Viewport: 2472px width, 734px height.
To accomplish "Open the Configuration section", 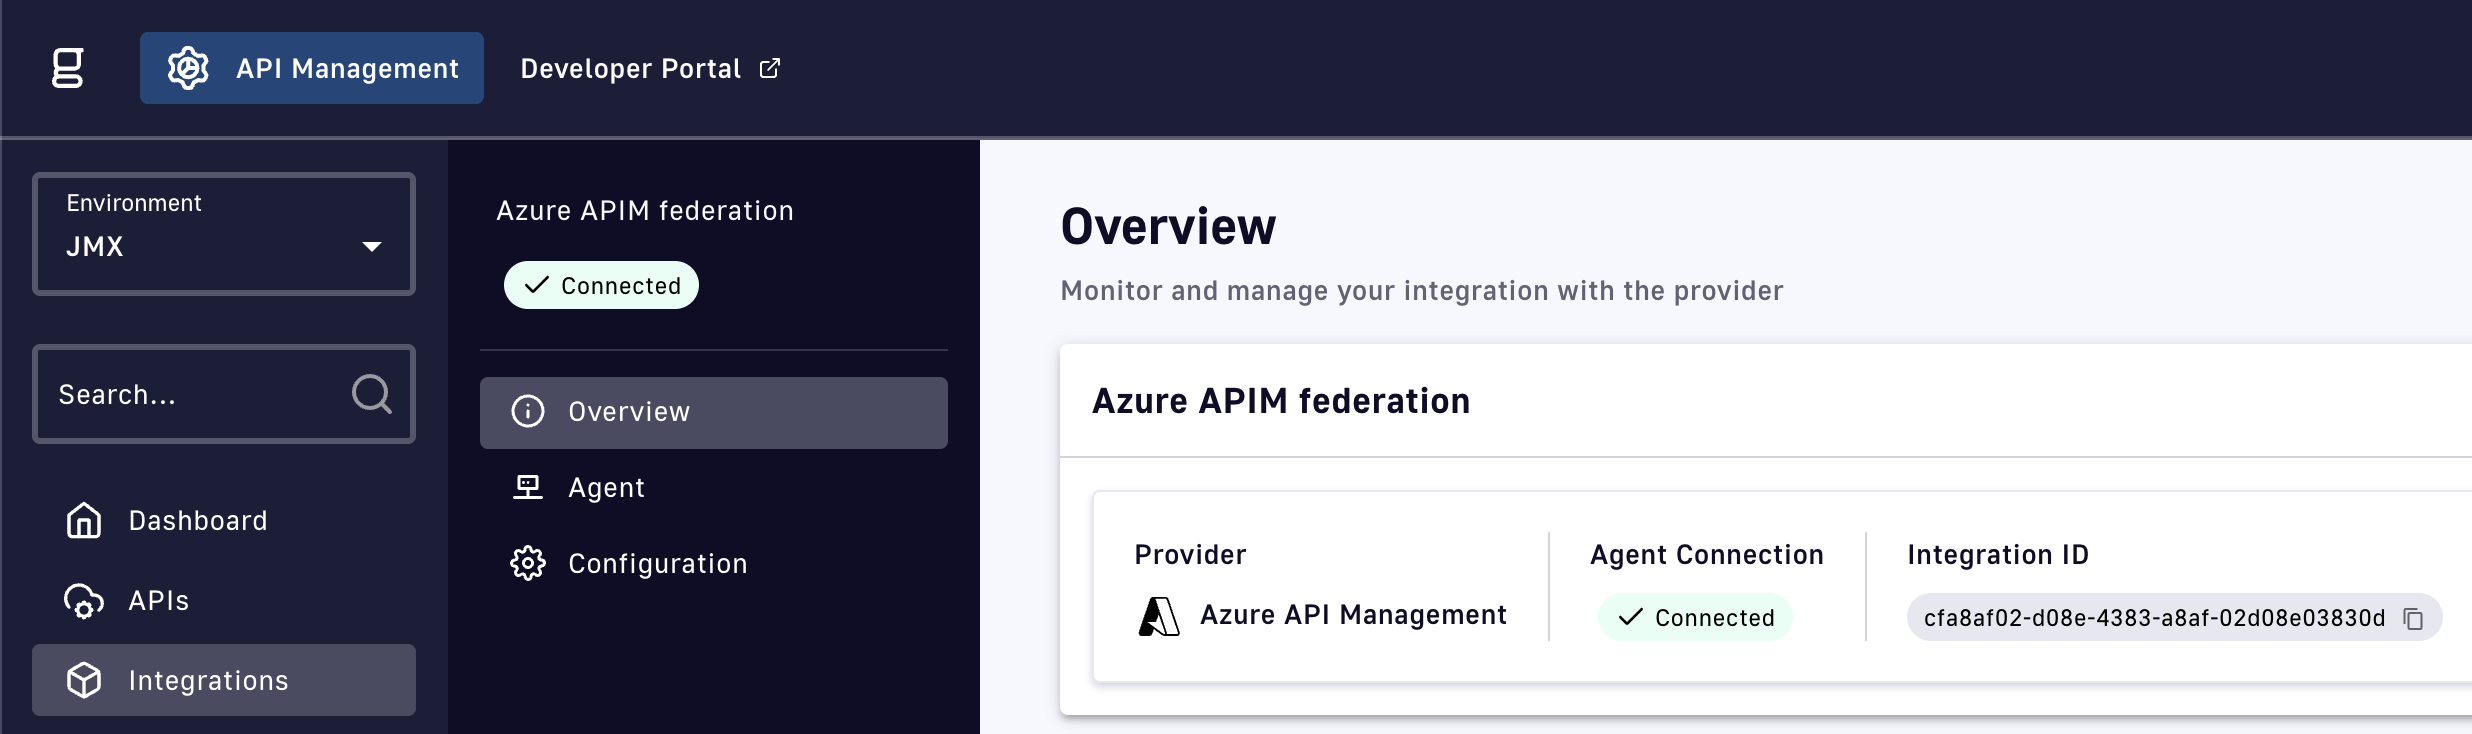I will pyautogui.click(x=657, y=564).
